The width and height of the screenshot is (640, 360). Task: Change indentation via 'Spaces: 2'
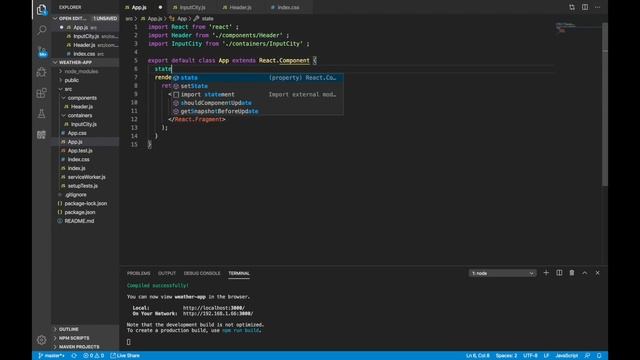click(506, 356)
